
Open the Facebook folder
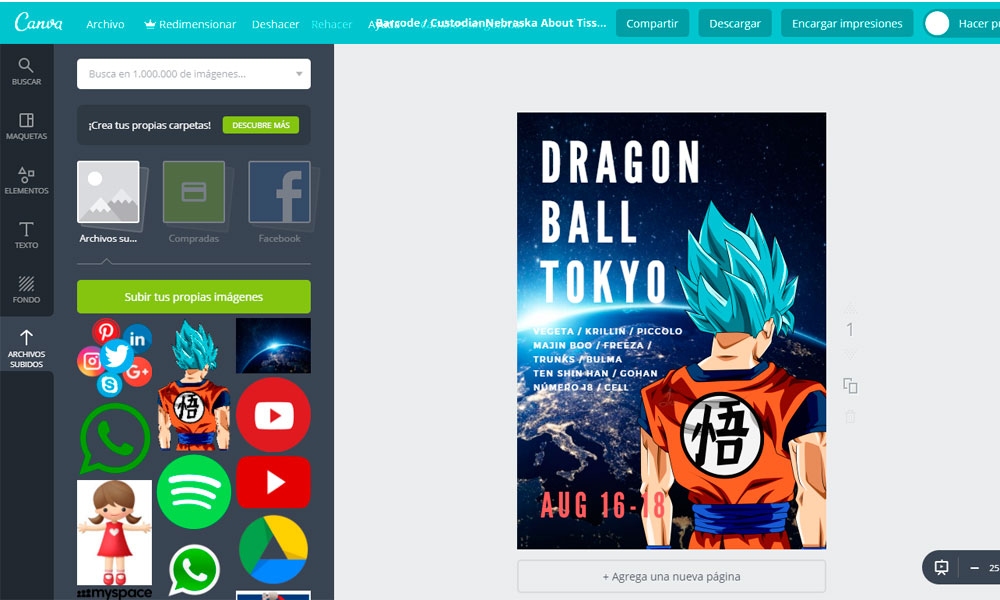tap(279, 201)
